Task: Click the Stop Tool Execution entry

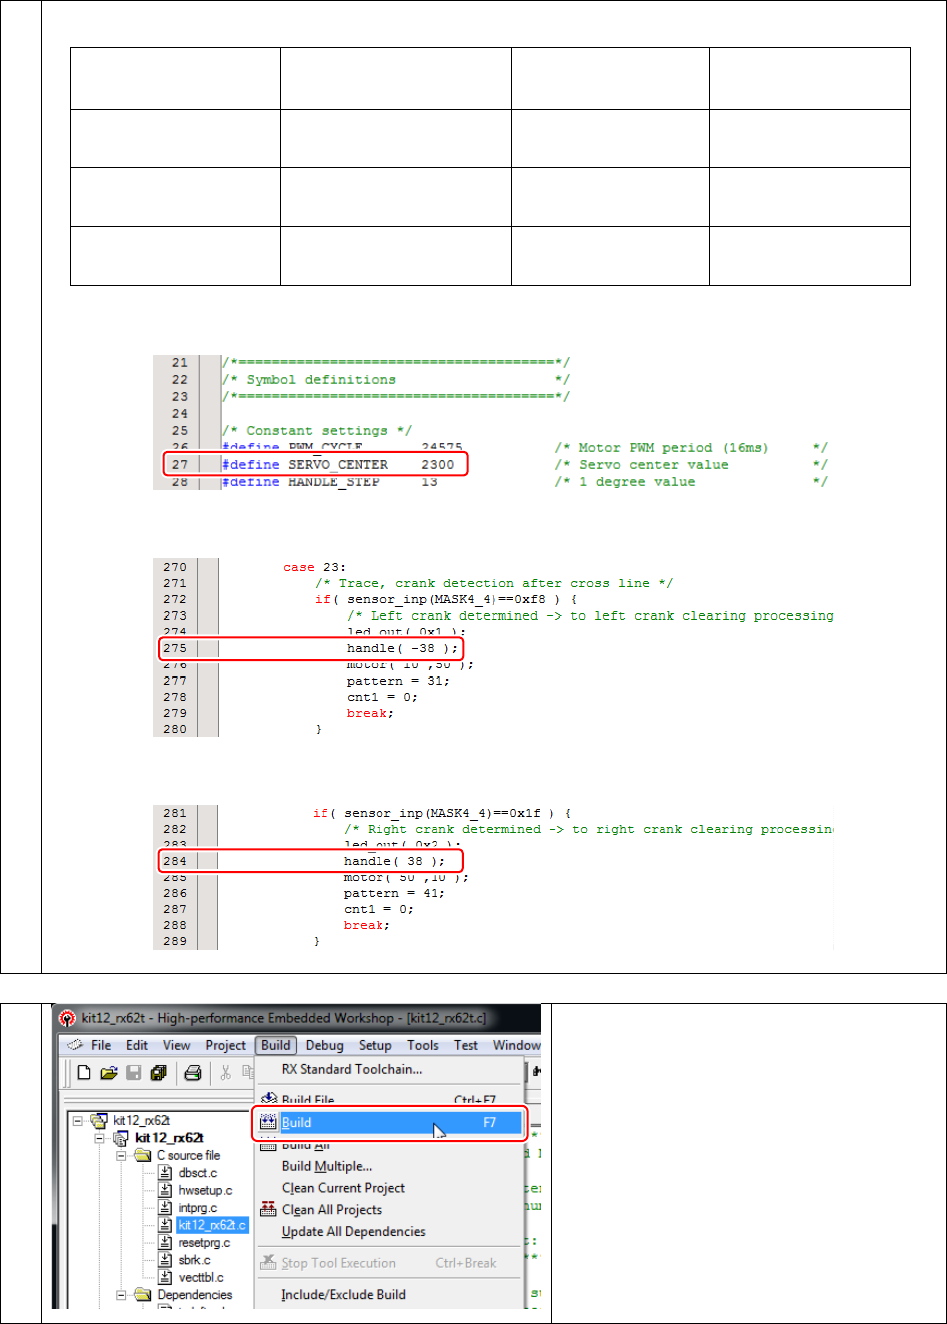Action: [x=339, y=1263]
